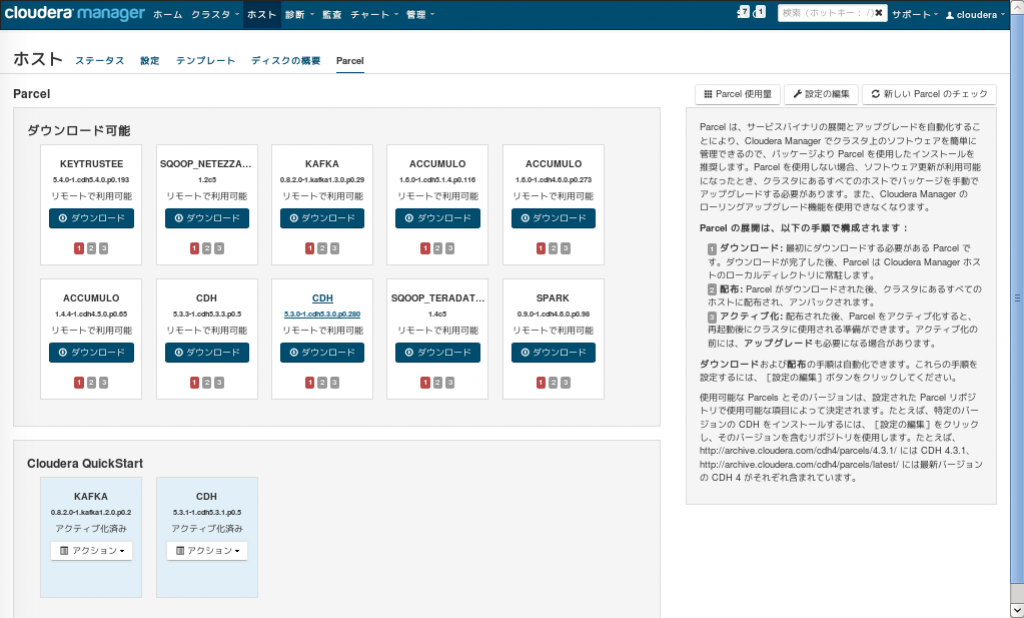This screenshot has width=1024, height=618.
Task: Click the Cloudera QuickStart heading
Action: click(x=85, y=464)
